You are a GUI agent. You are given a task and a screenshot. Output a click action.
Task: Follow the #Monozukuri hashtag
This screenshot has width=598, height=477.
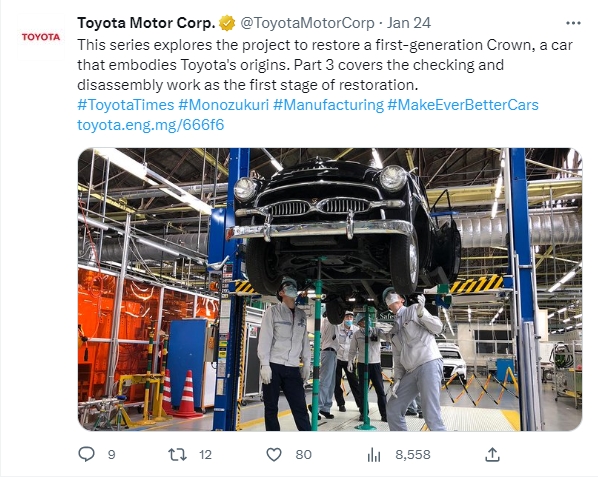223,105
